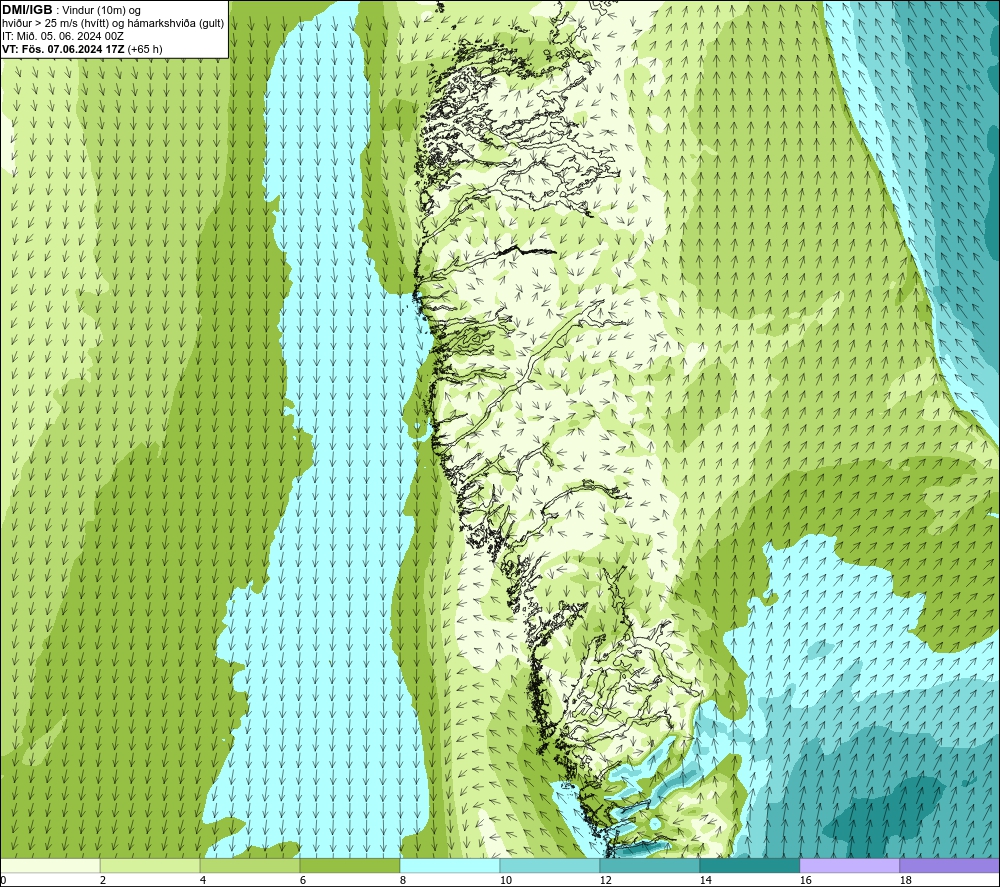This screenshot has width=1000, height=887.
Task: Click the legend label "2"
Action: pos(103,880)
